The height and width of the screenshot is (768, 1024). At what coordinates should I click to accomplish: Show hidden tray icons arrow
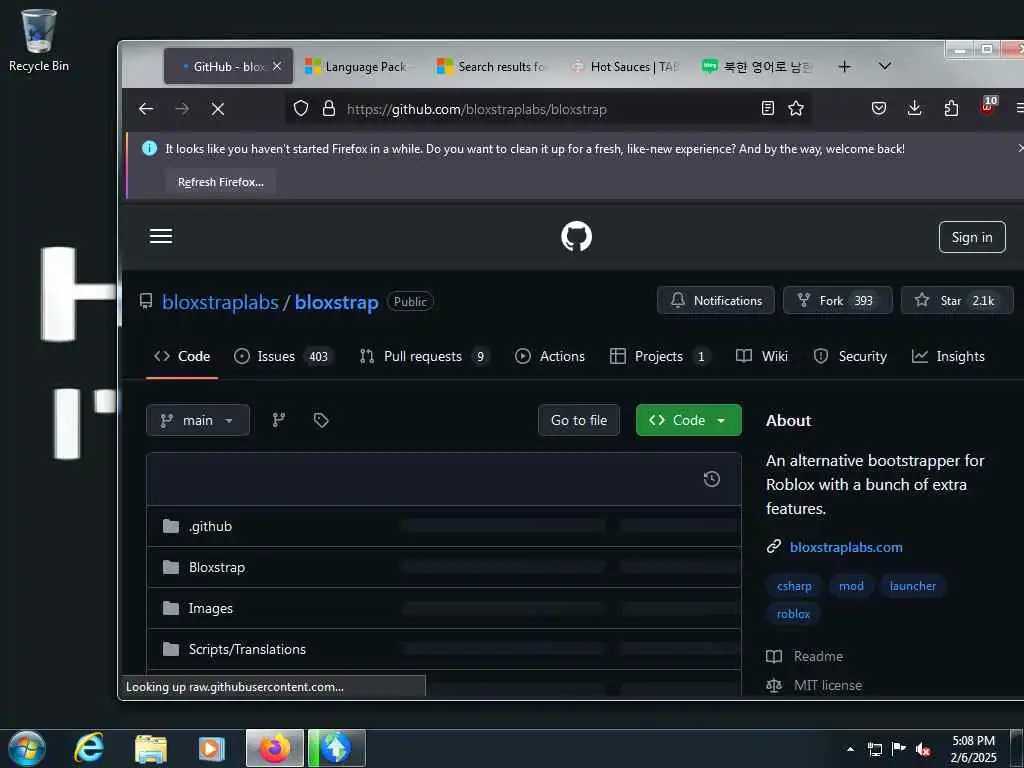tap(850, 749)
